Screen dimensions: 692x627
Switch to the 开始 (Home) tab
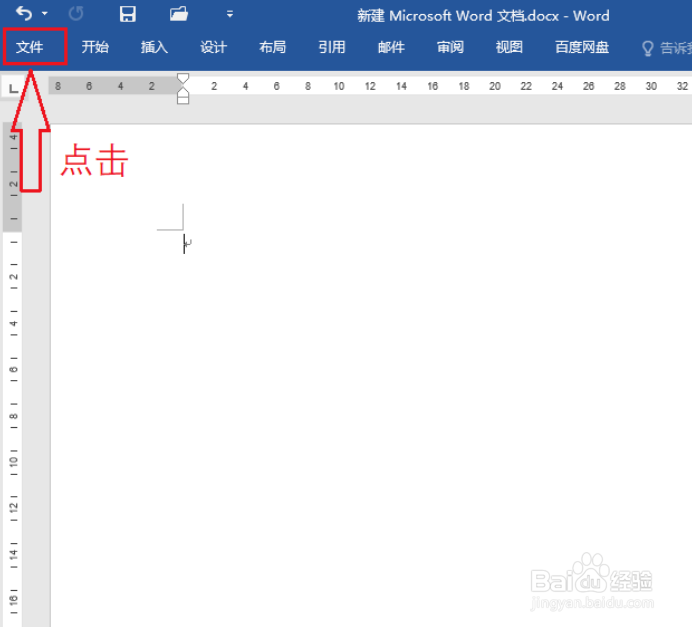point(95,47)
